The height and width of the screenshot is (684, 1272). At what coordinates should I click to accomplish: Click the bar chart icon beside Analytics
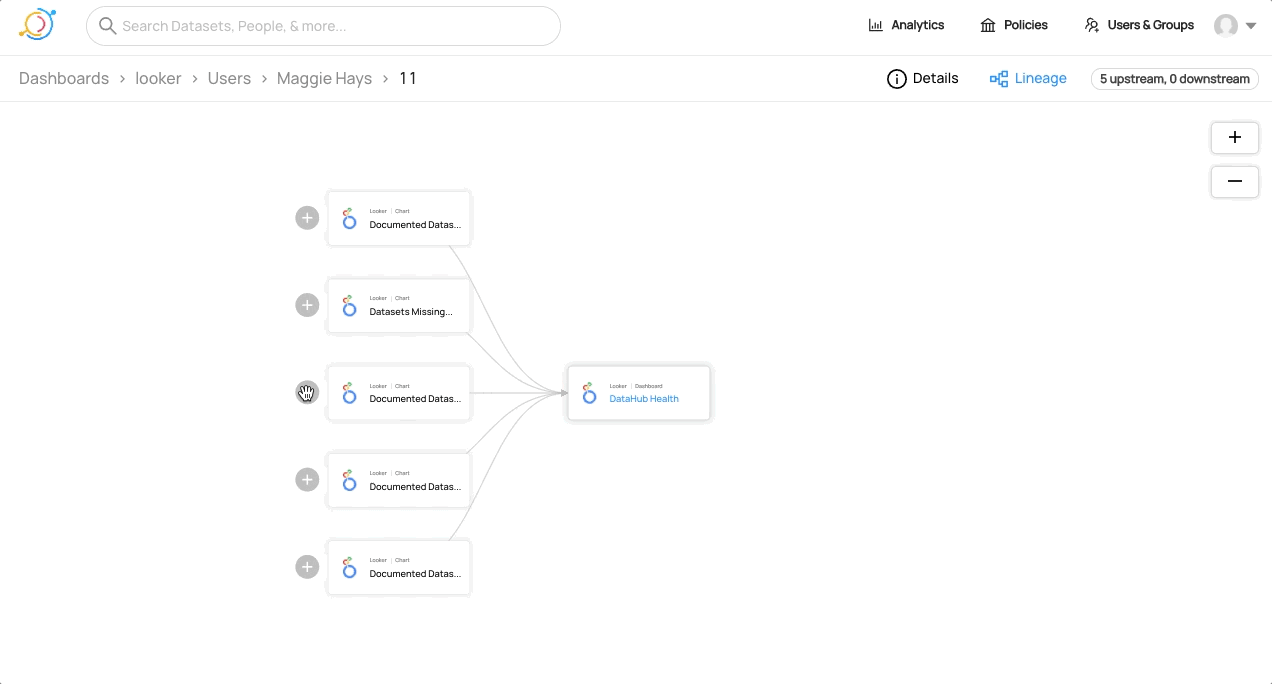875,25
